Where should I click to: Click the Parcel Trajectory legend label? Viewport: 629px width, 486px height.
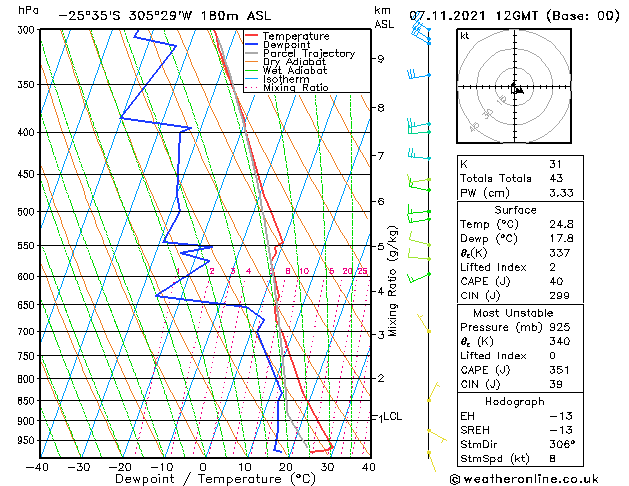[x=309, y=53]
